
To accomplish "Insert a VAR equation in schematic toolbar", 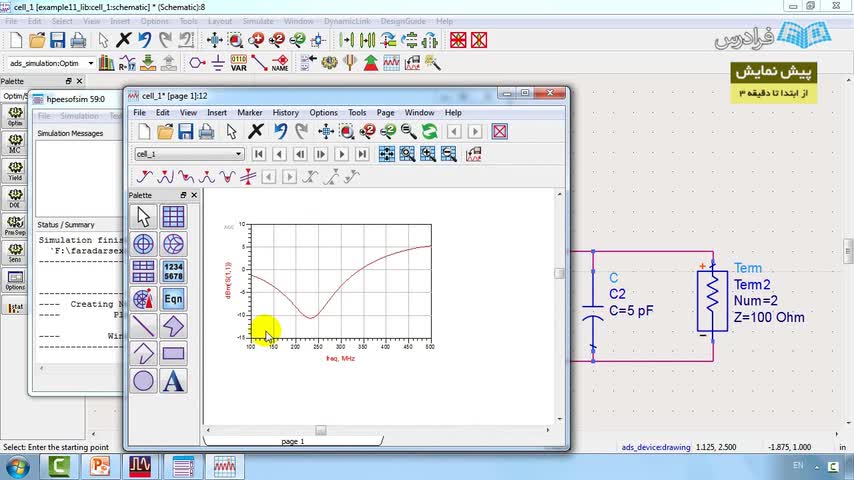I will coord(239,63).
